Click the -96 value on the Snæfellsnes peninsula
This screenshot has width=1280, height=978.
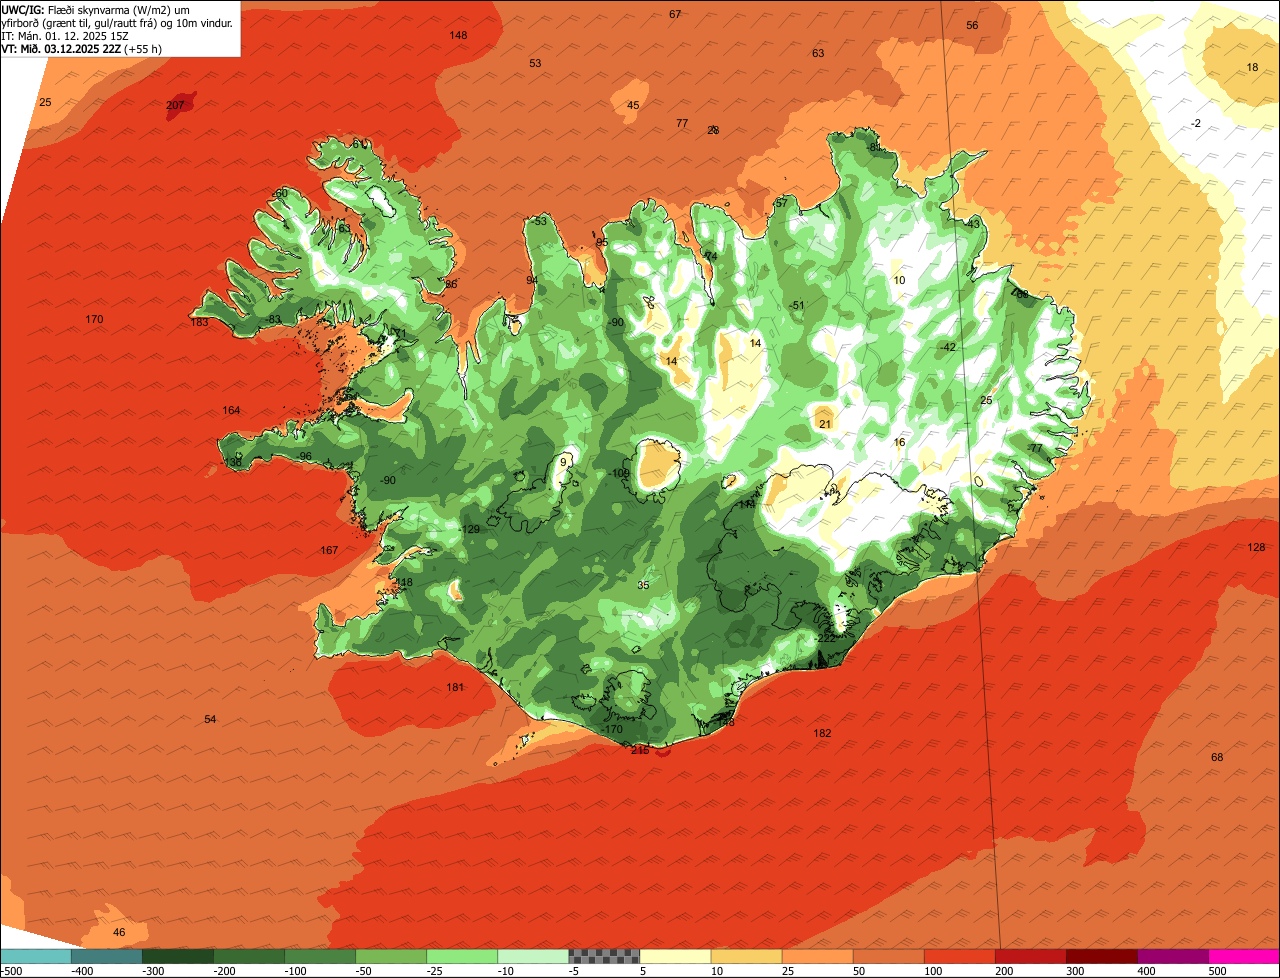[x=304, y=456]
